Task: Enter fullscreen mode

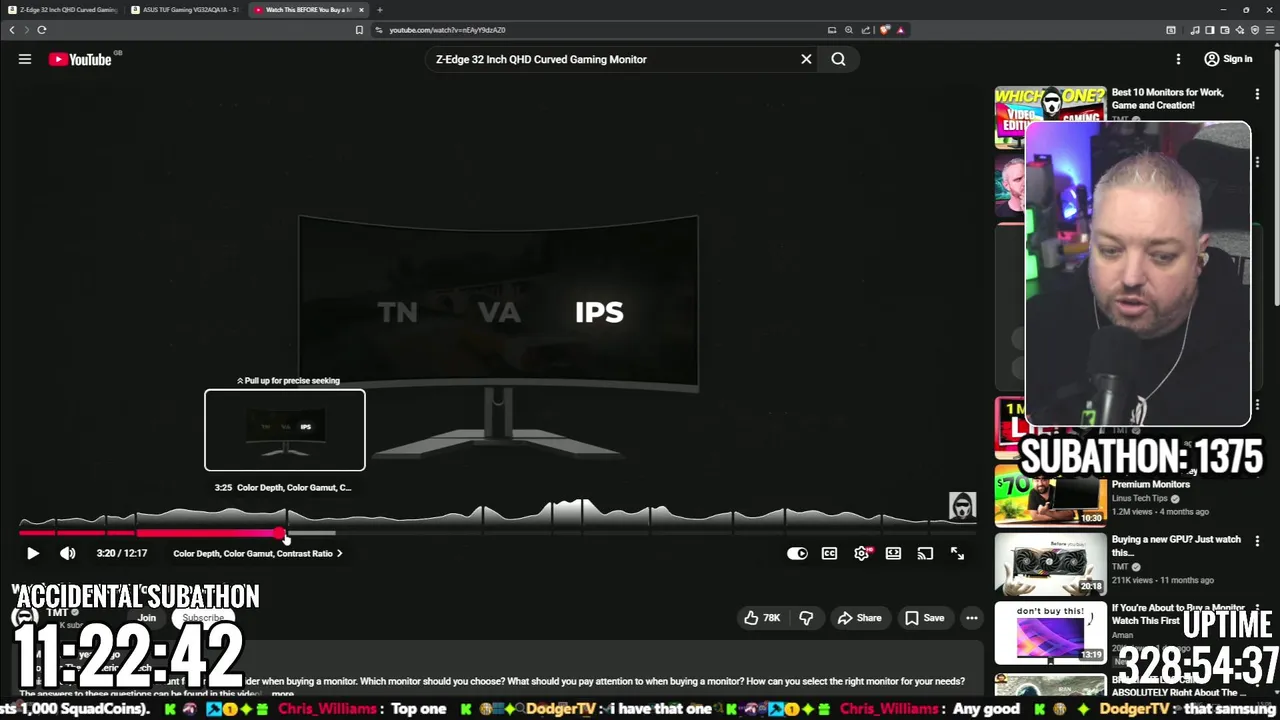Action: 957,553
